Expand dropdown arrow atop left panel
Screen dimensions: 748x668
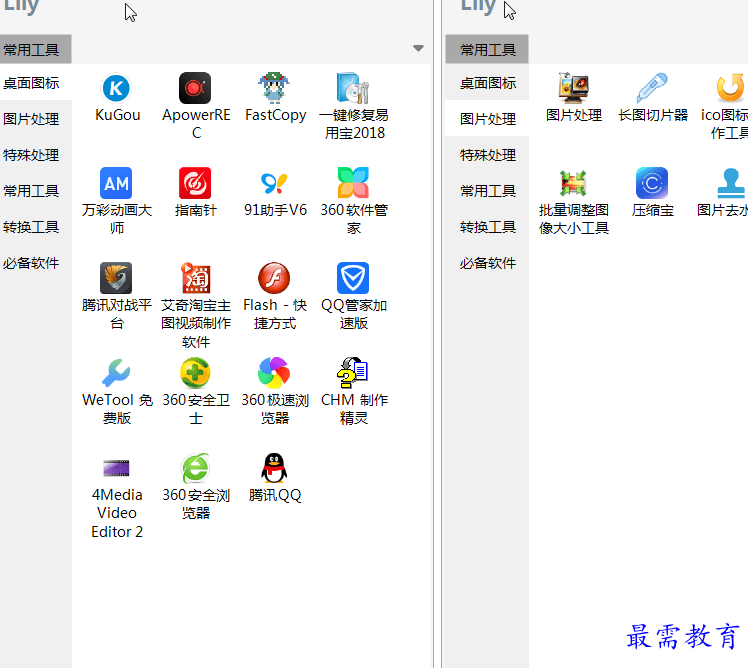click(418, 48)
